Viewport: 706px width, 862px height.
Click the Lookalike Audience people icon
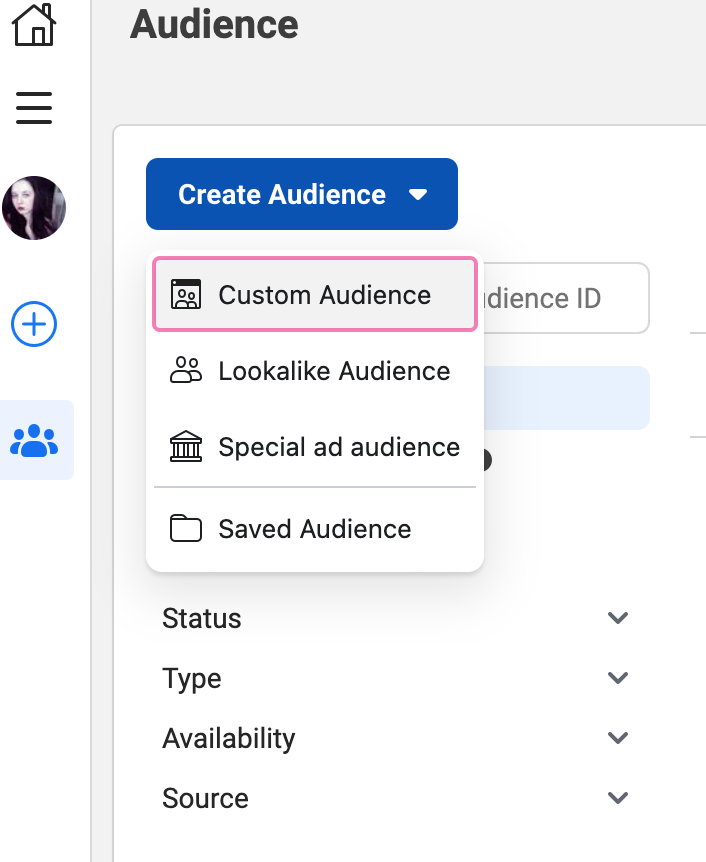[x=186, y=370]
